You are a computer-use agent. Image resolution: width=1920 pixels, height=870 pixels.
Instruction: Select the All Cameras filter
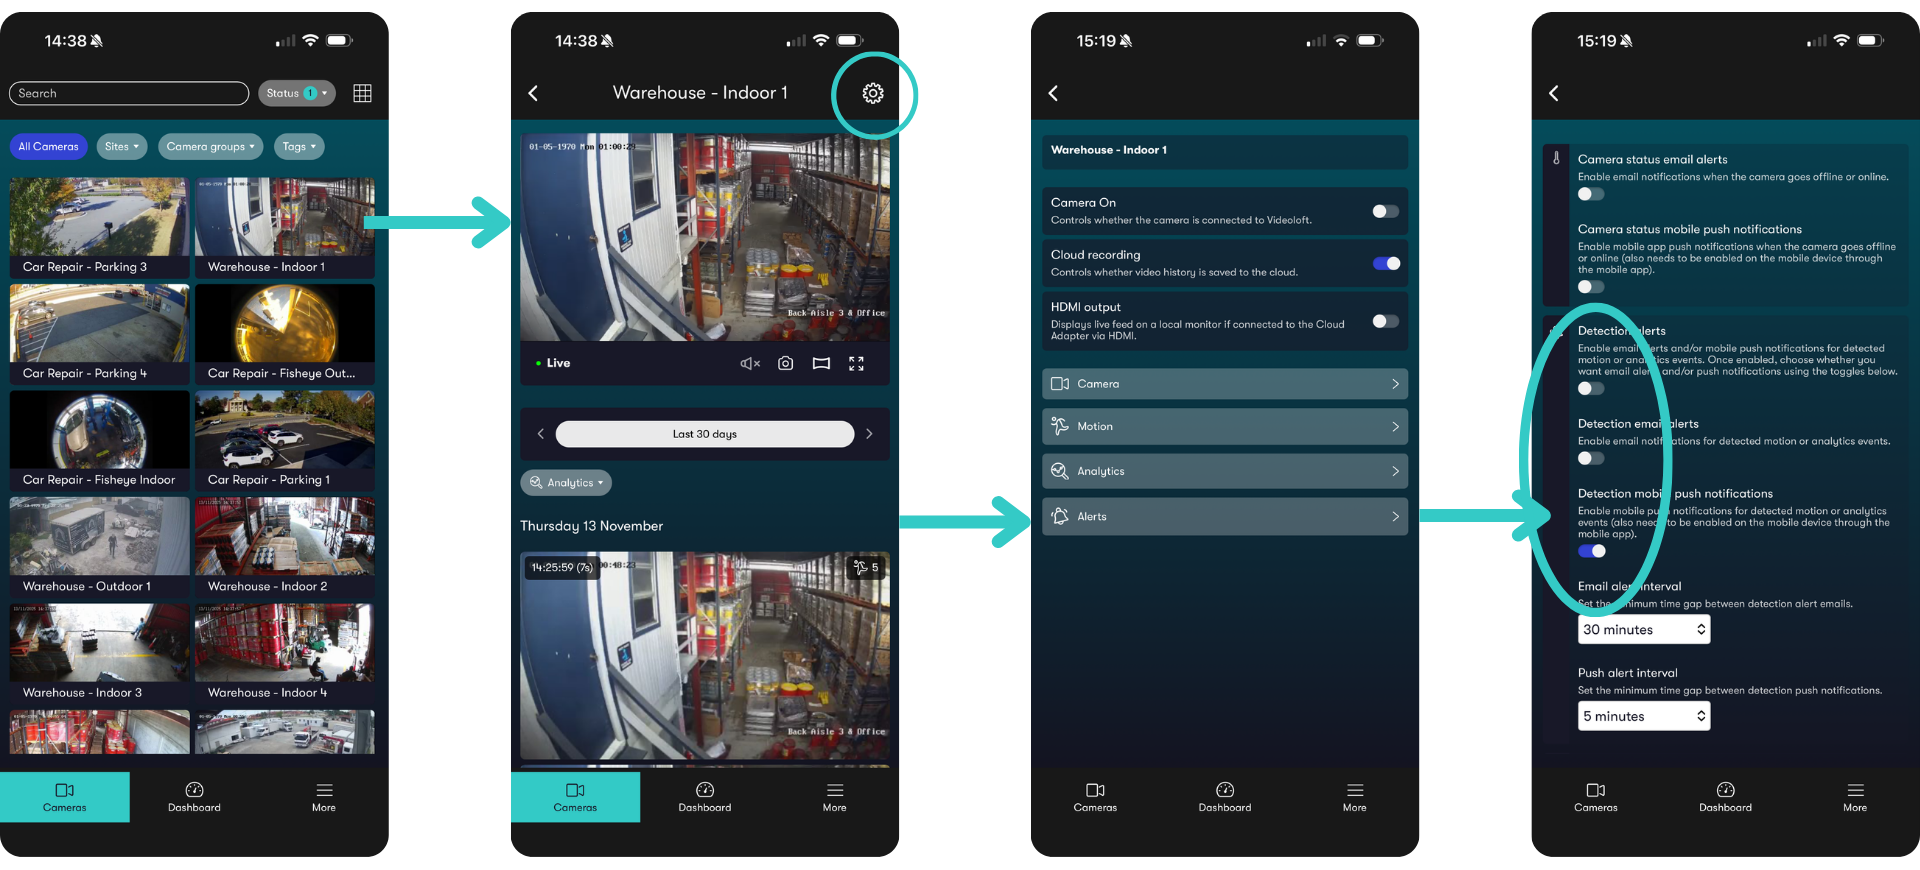pos(48,146)
